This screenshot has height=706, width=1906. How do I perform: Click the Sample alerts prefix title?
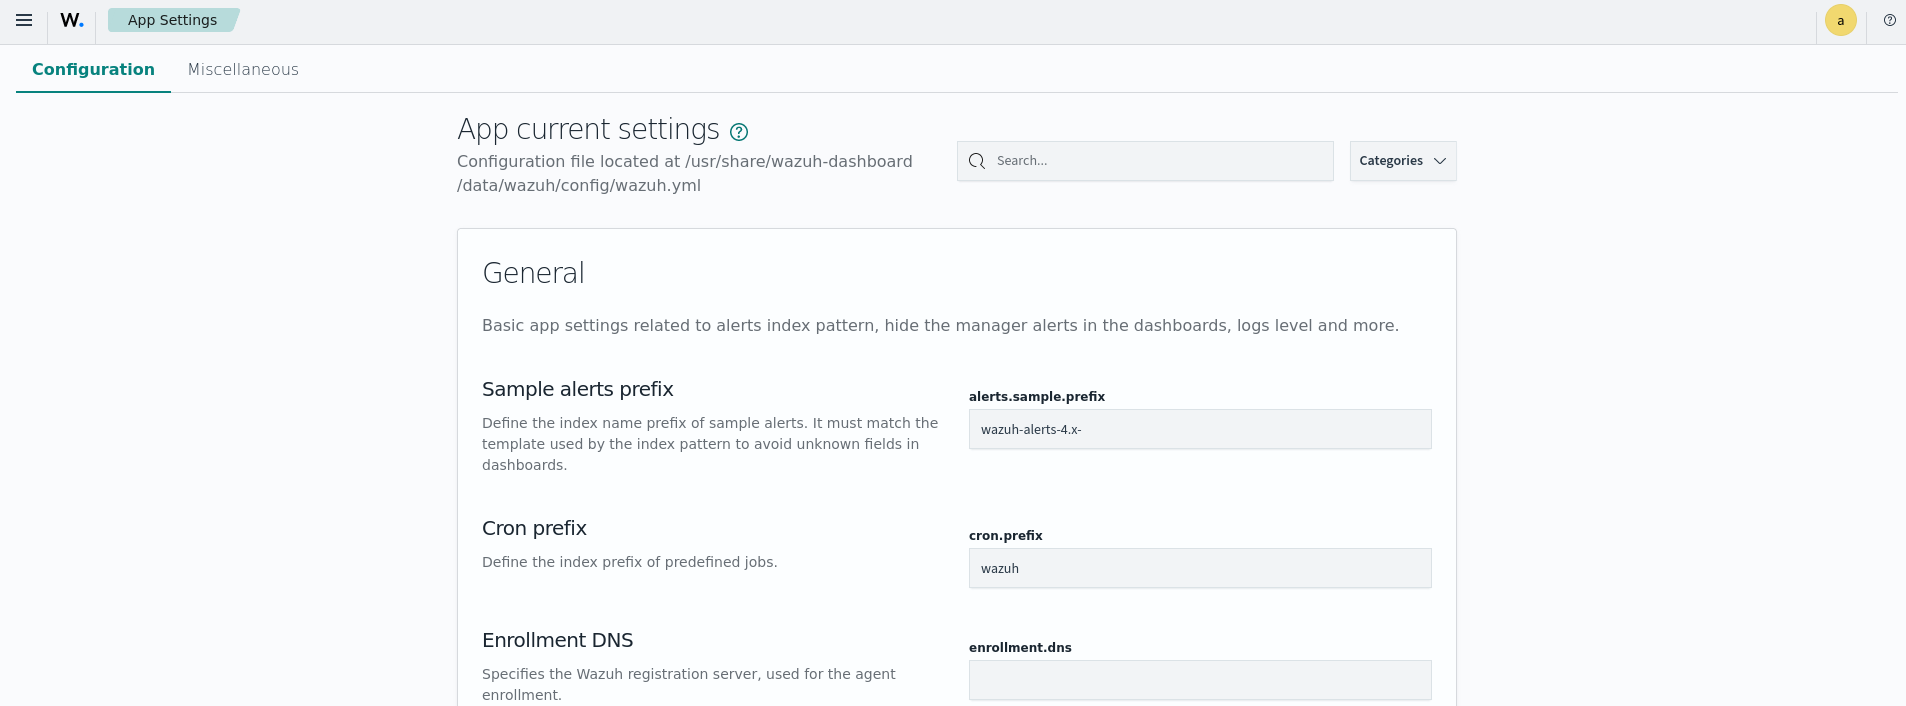tap(577, 389)
